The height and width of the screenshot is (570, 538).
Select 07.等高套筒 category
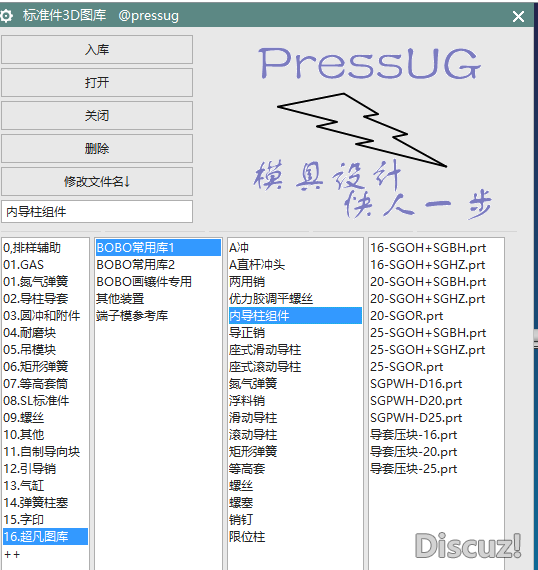point(45,384)
